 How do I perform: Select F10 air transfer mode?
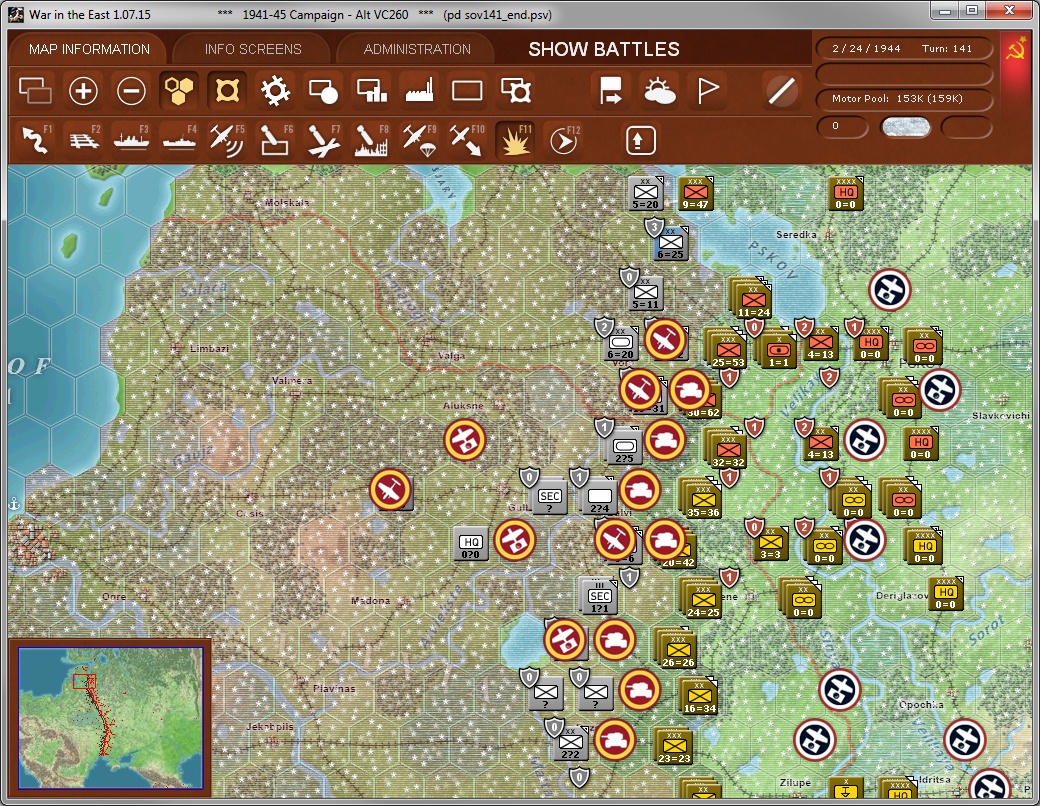tap(467, 140)
